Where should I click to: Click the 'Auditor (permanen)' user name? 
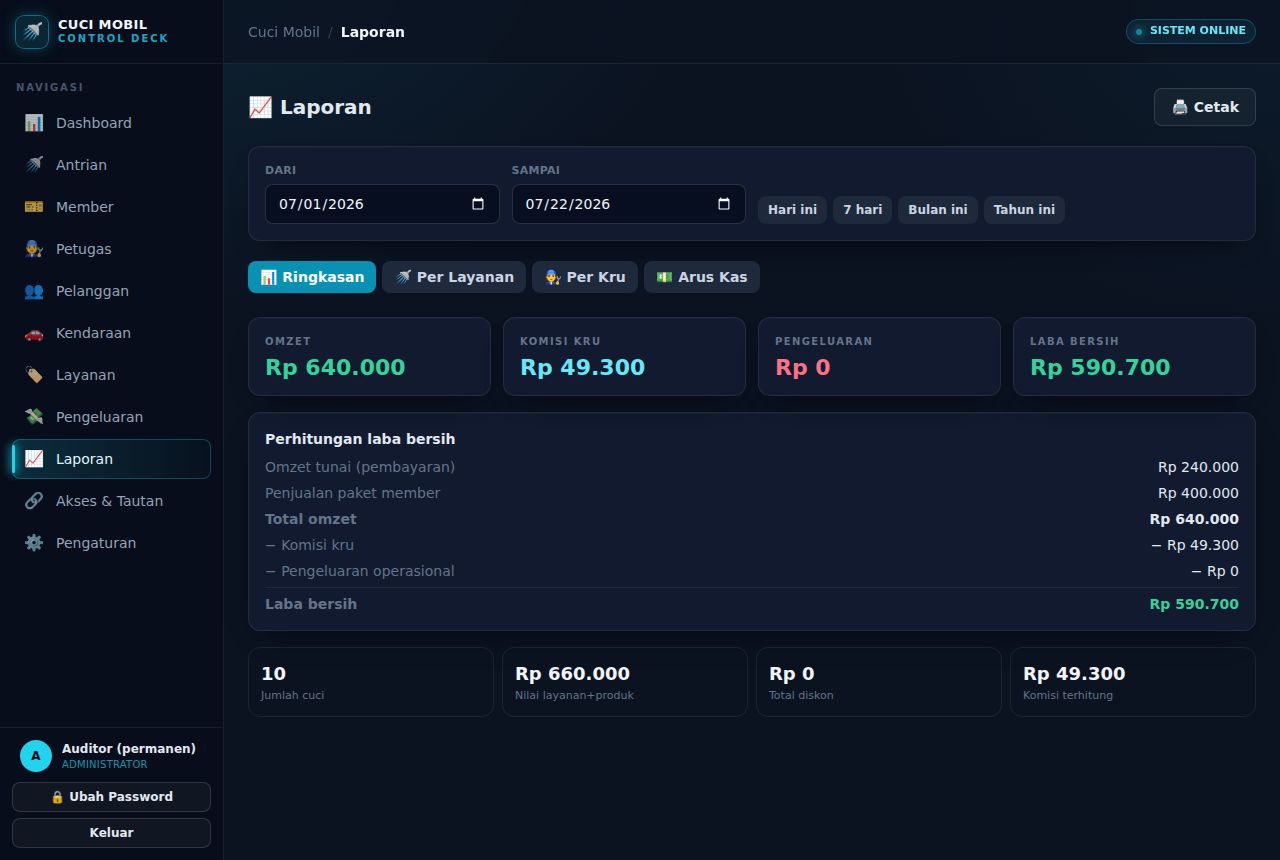(129, 749)
